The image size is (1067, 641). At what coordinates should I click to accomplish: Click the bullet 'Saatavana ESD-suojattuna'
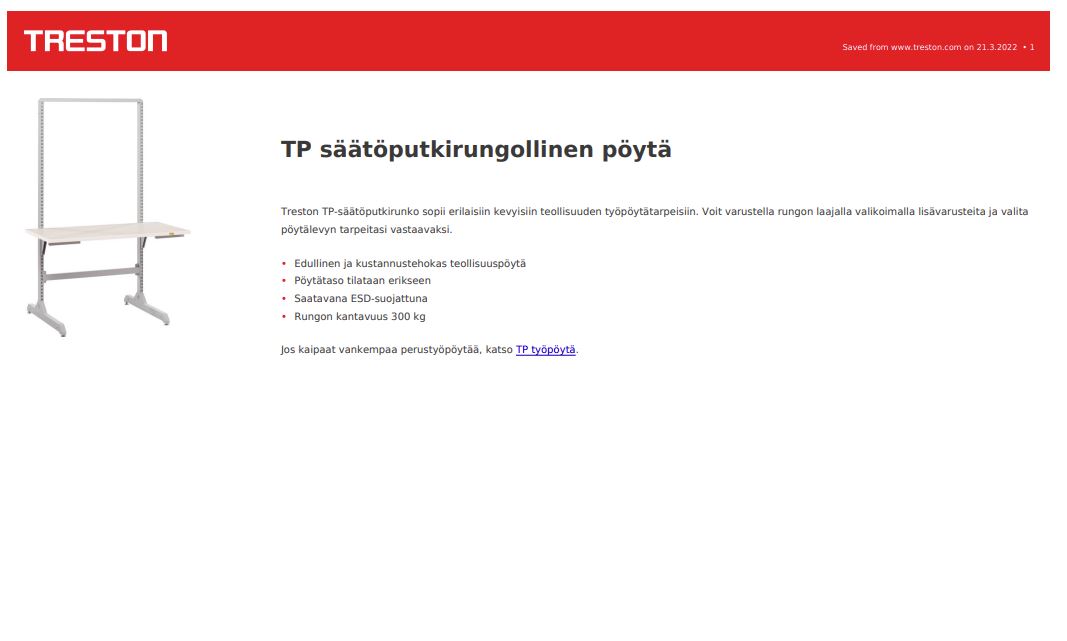pyautogui.click(x=361, y=299)
